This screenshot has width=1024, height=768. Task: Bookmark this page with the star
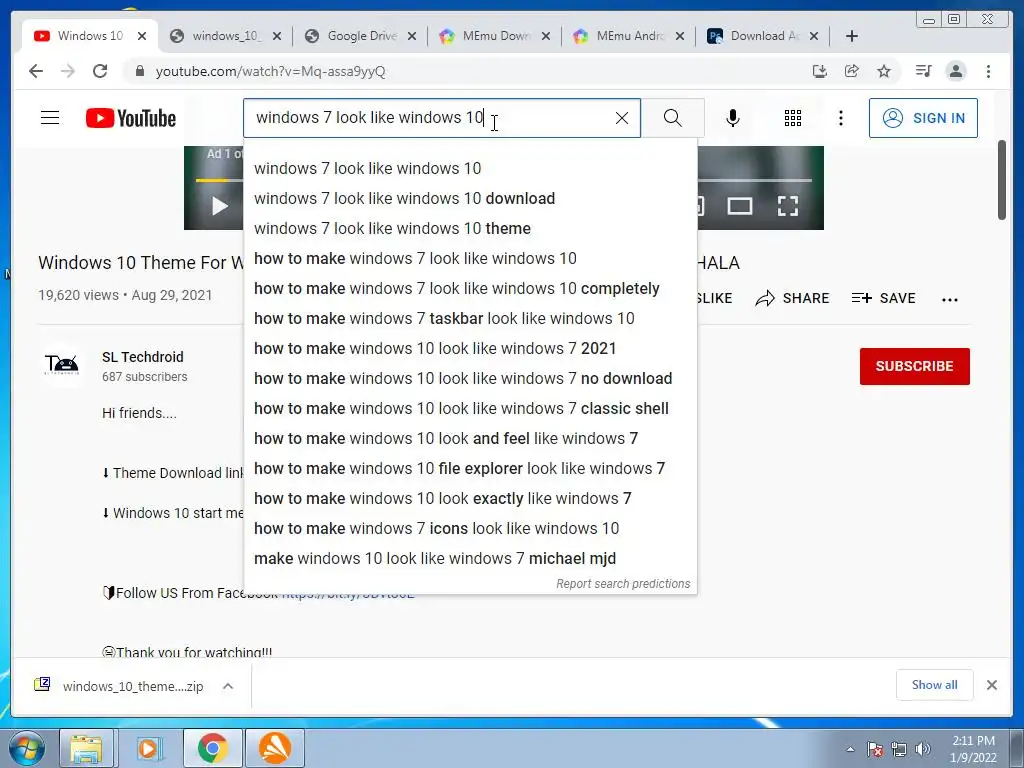884,71
